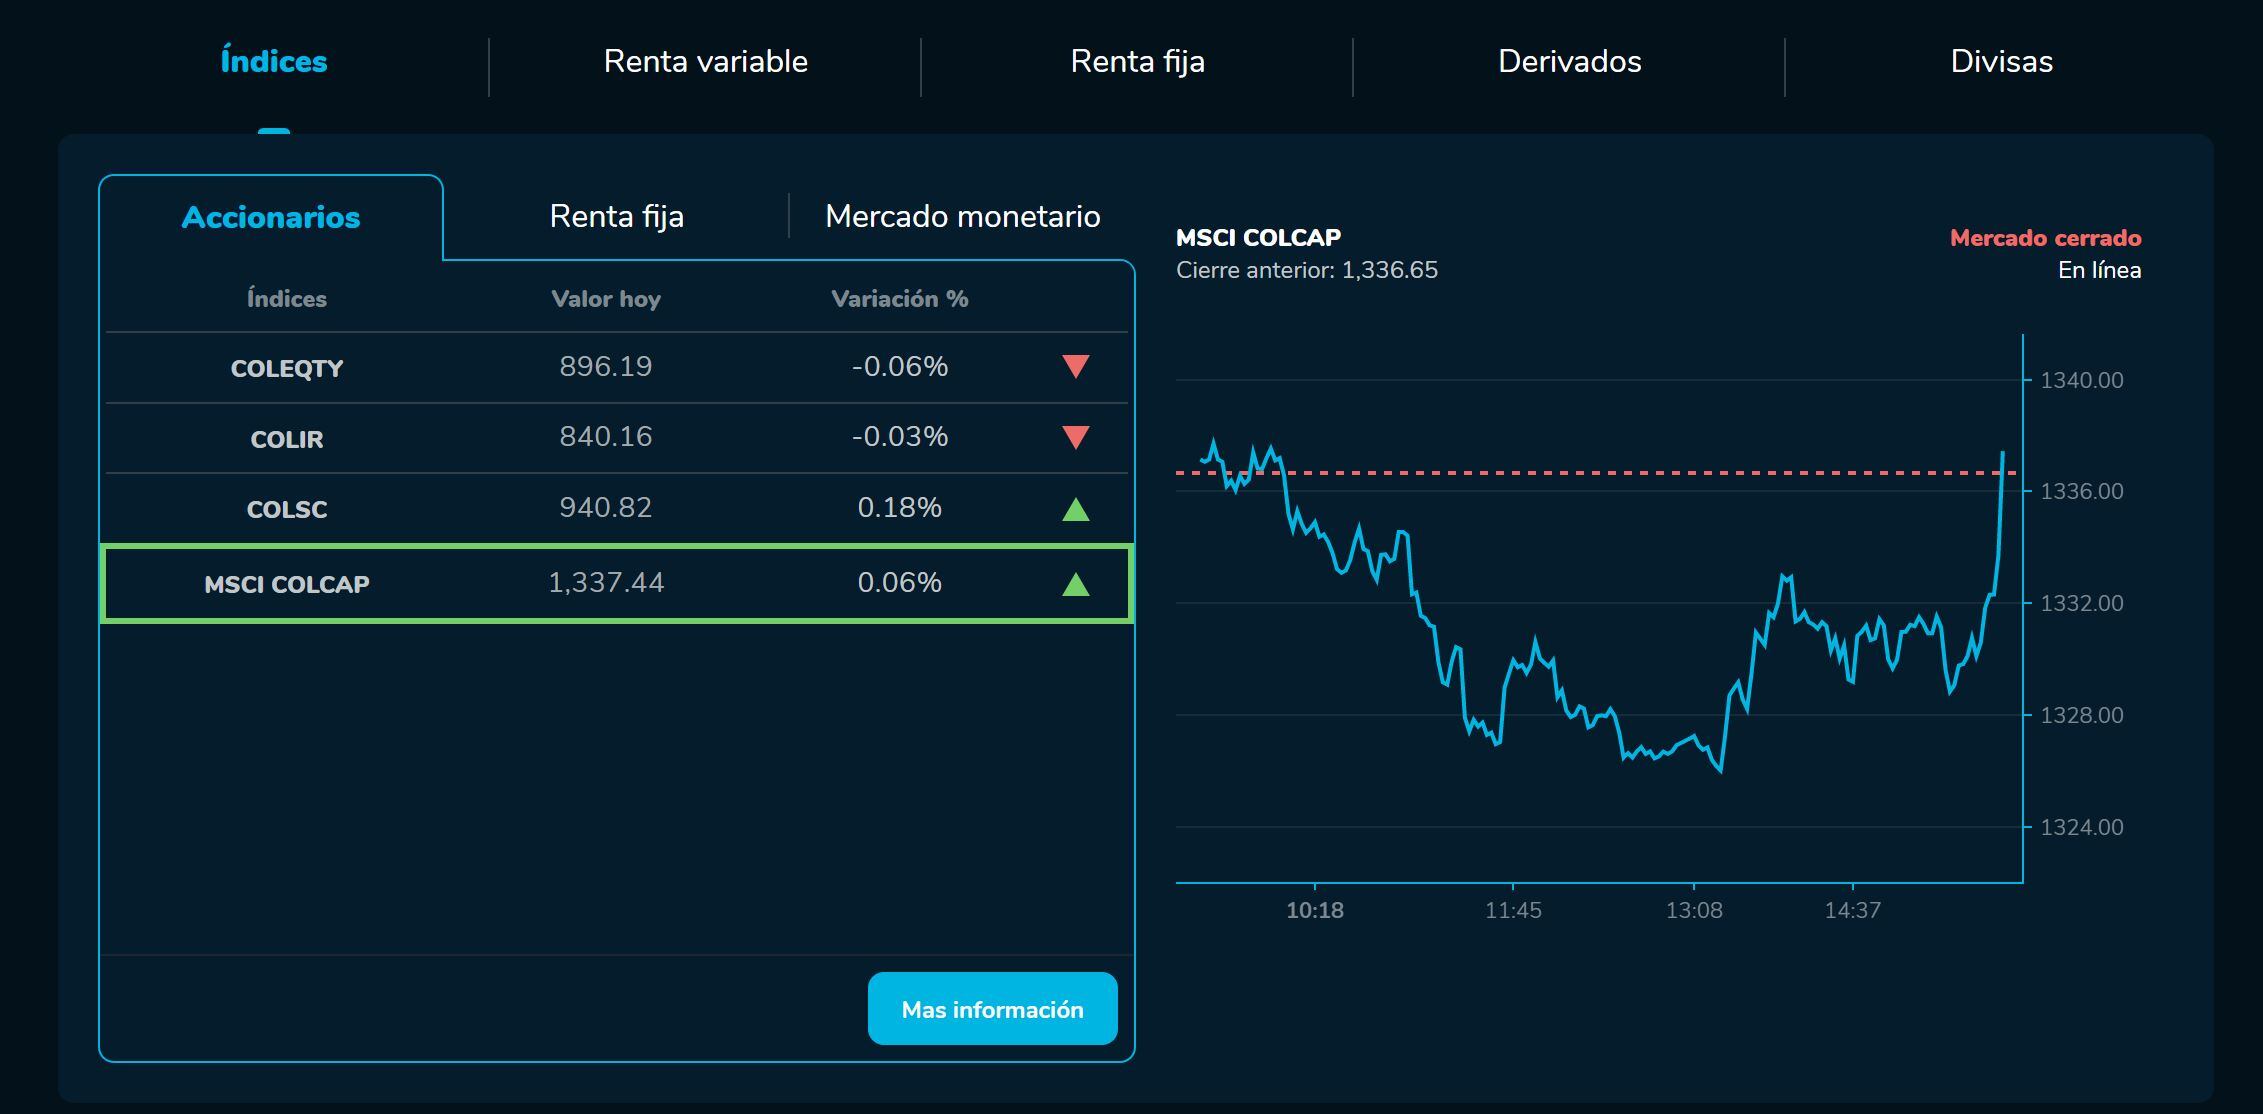Click the COLSC index row
This screenshot has width=2263, height=1114.
pos(615,508)
